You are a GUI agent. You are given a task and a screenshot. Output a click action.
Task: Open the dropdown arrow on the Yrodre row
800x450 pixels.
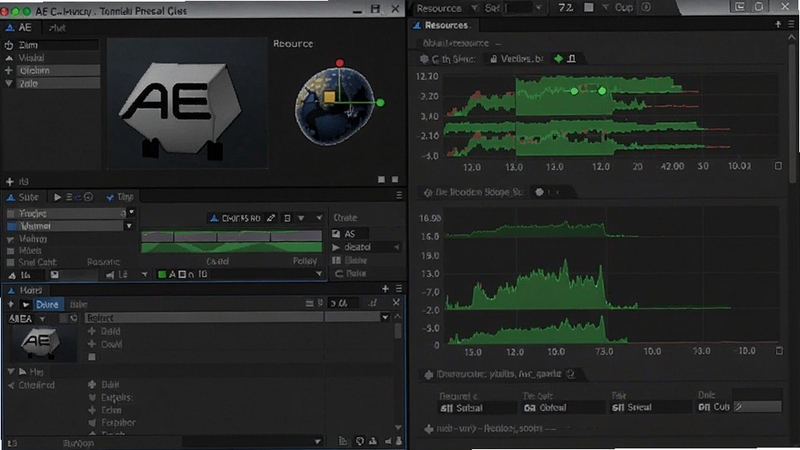pos(132,212)
